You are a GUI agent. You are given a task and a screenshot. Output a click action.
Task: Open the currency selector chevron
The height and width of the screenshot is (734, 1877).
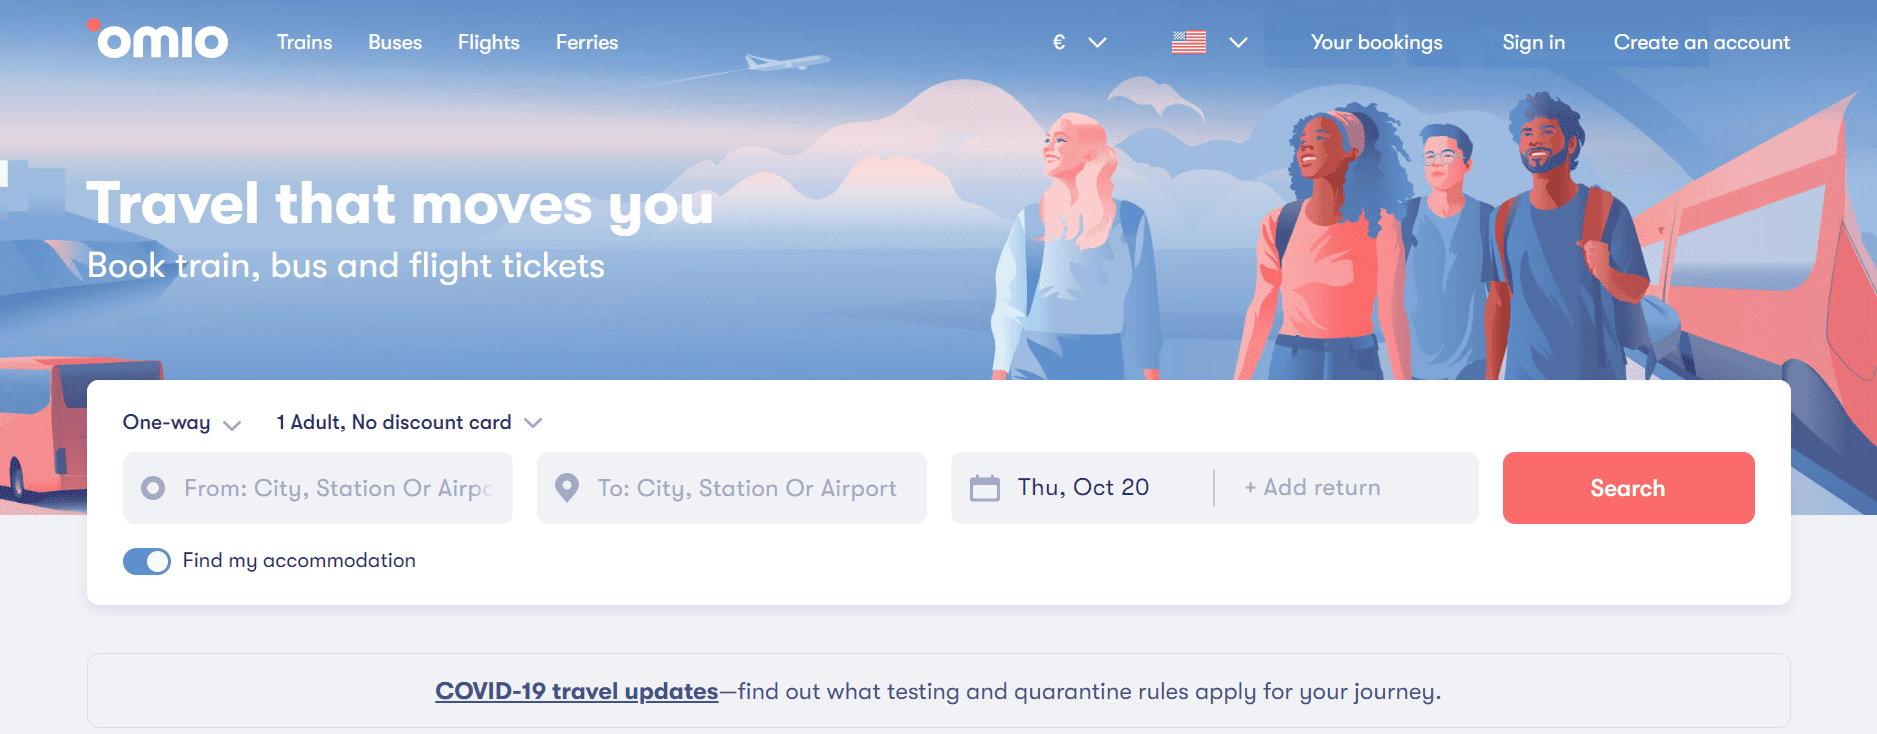click(1097, 42)
